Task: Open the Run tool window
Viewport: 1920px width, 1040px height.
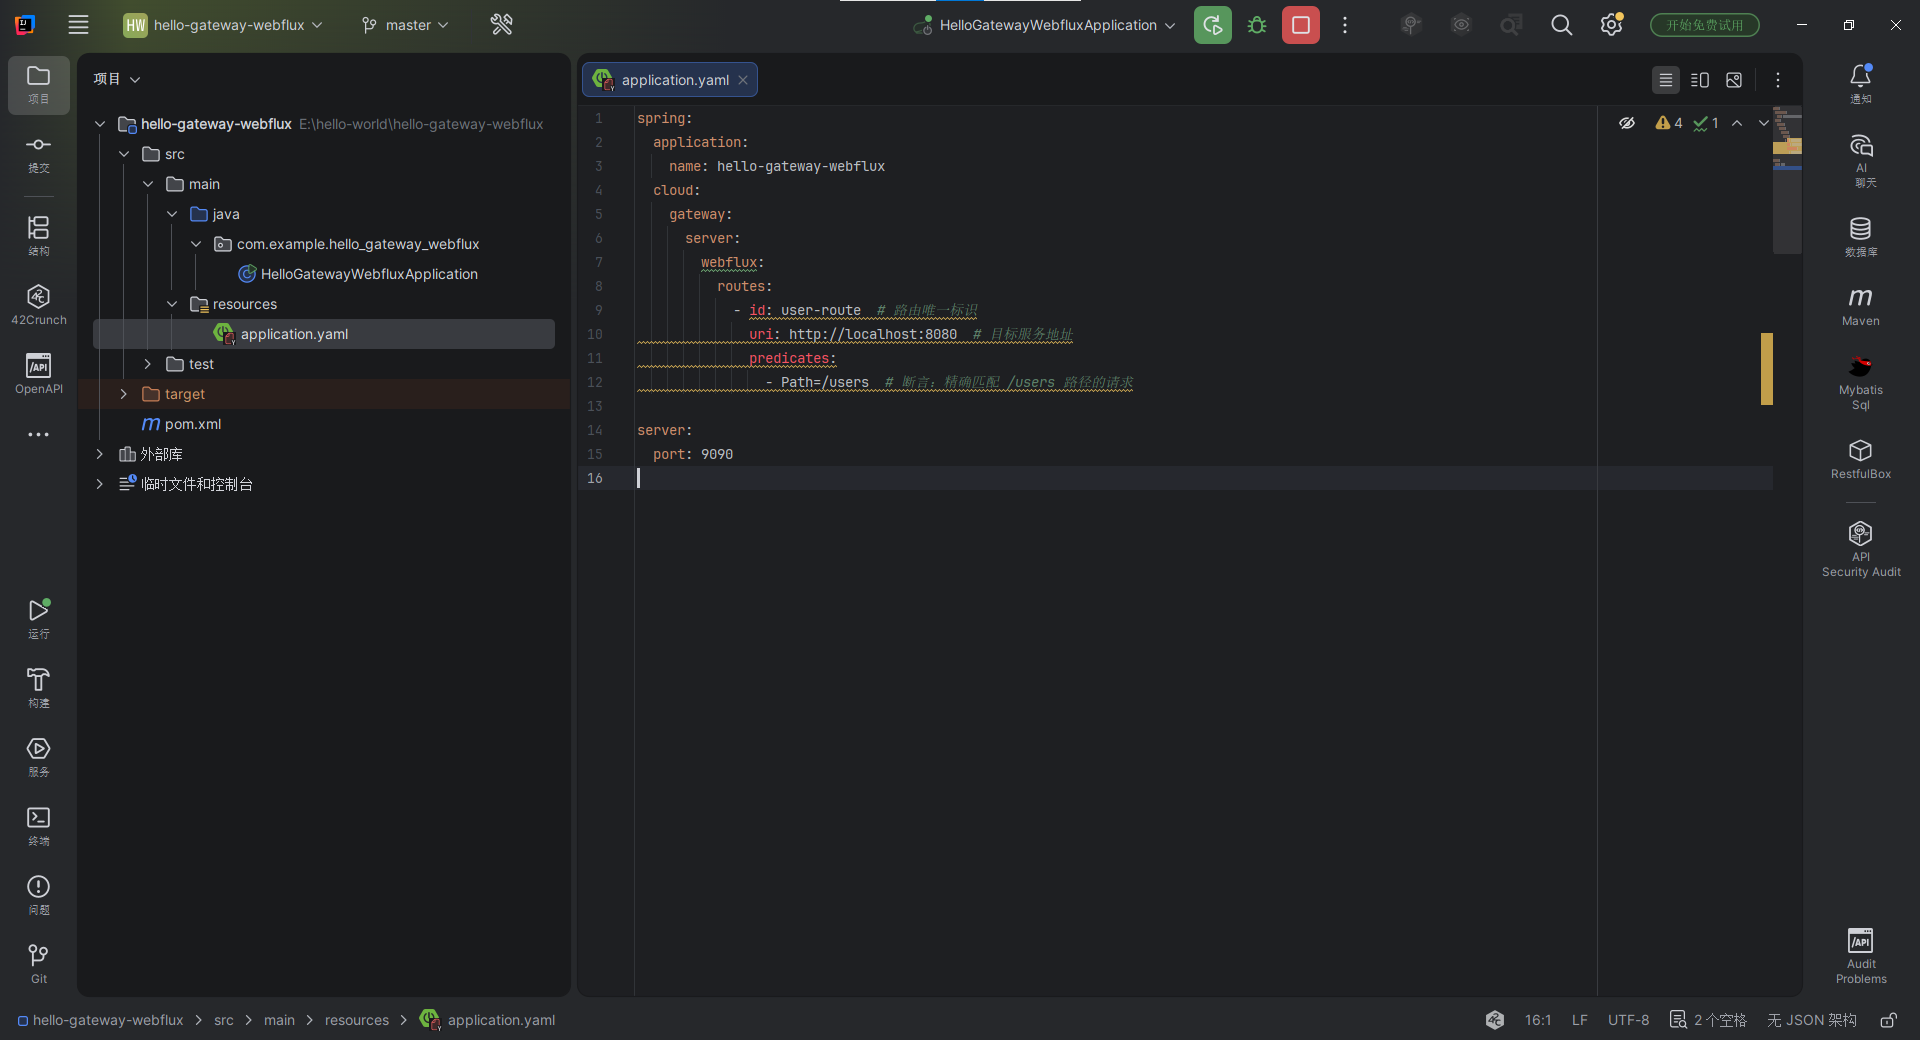Action: tap(39, 619)
